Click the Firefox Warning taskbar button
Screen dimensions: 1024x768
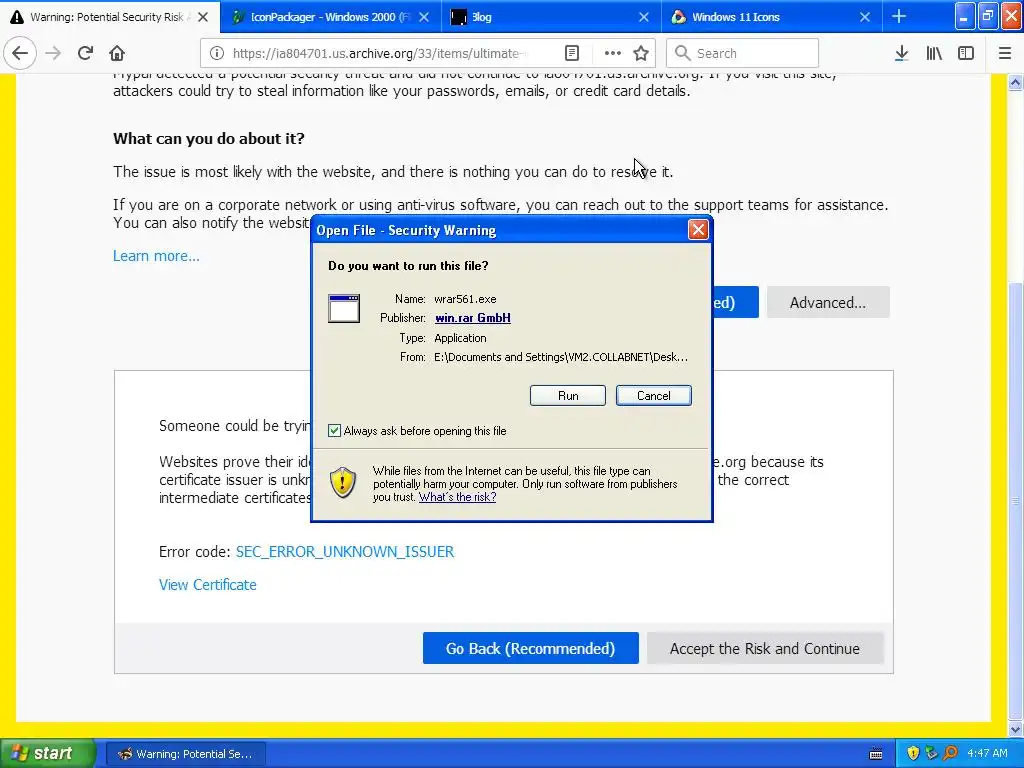coord(185,754)
